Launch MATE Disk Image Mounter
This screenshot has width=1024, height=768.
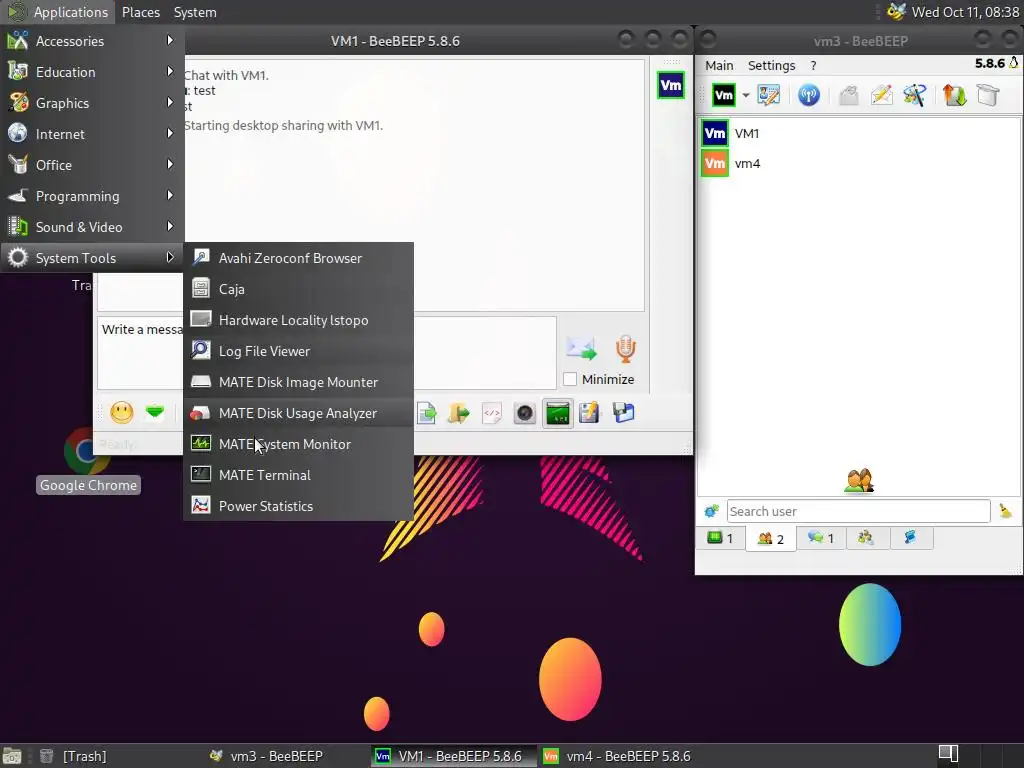(x=298, y=382)
